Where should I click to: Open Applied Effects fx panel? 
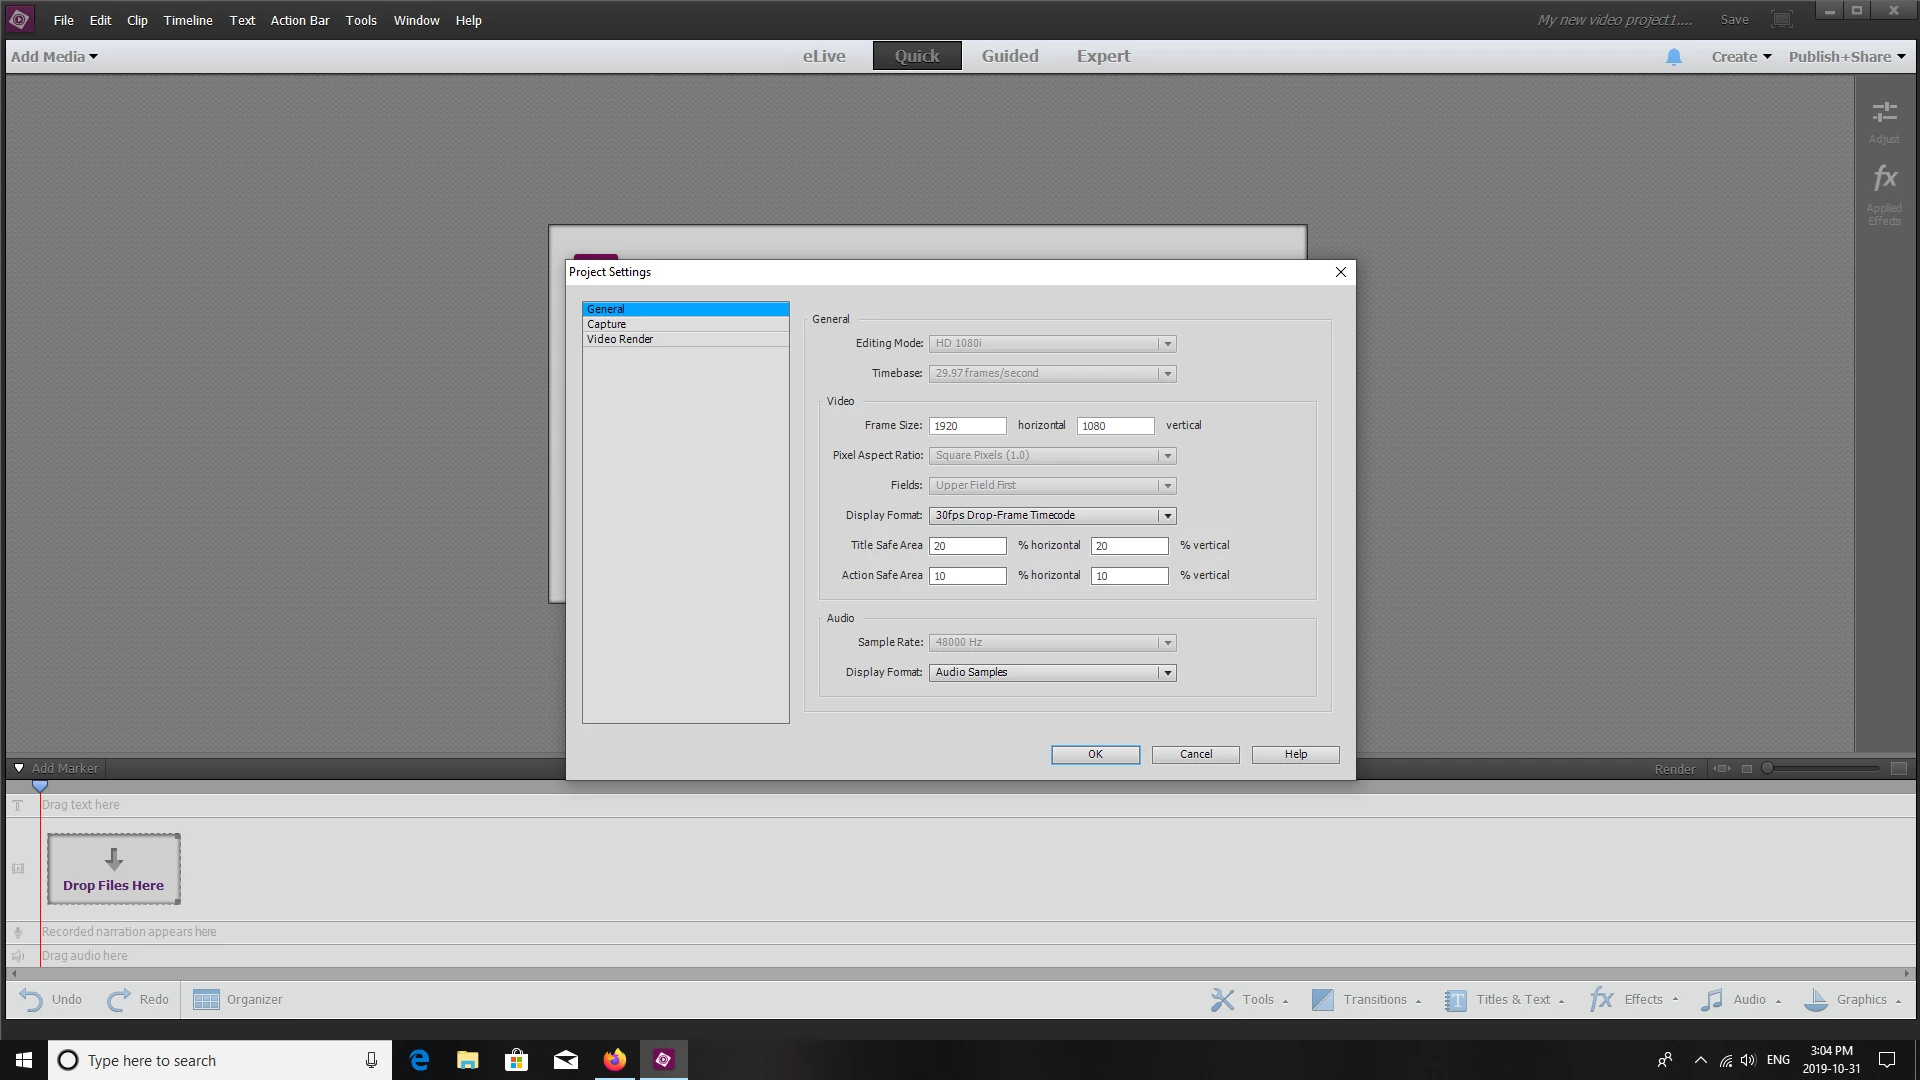1884,180
